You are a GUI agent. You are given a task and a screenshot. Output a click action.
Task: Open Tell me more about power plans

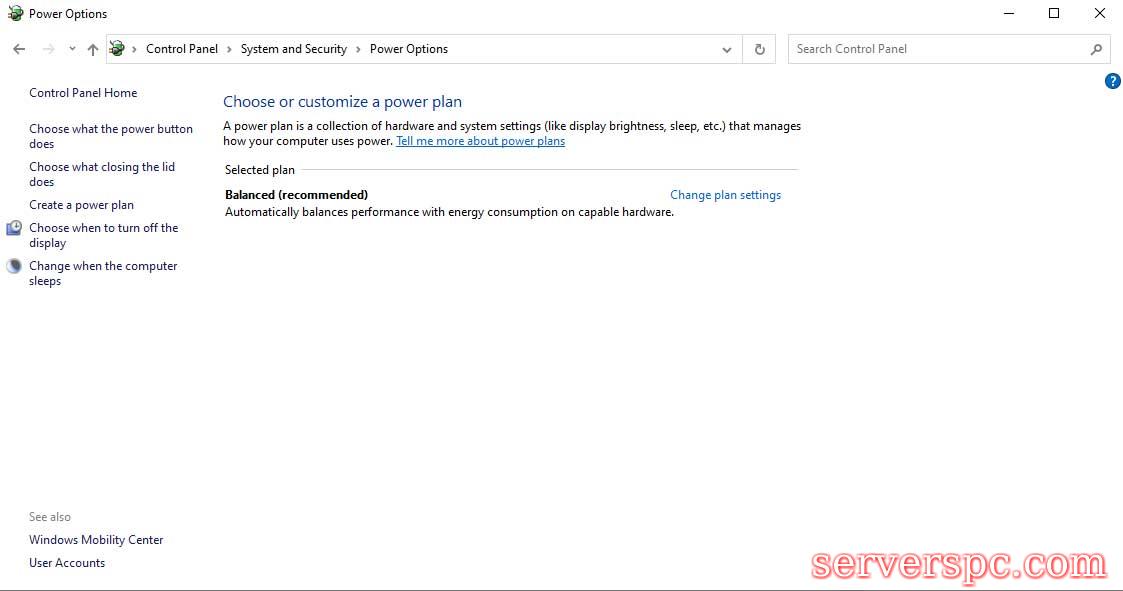tap(480, 141)
